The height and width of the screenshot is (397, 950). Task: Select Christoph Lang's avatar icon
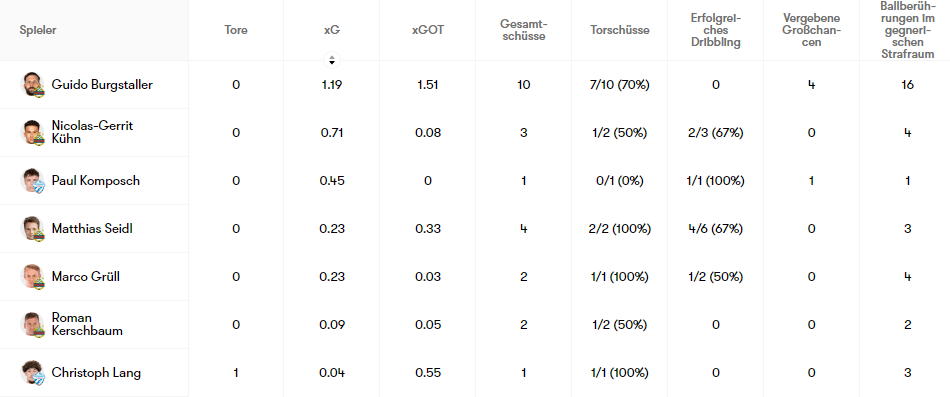point(33,372)
